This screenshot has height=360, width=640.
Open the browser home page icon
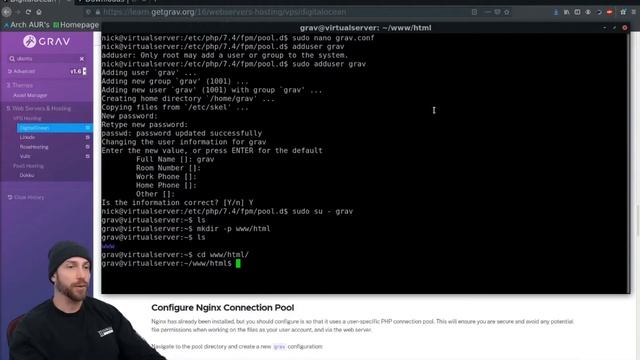(39, 12)
